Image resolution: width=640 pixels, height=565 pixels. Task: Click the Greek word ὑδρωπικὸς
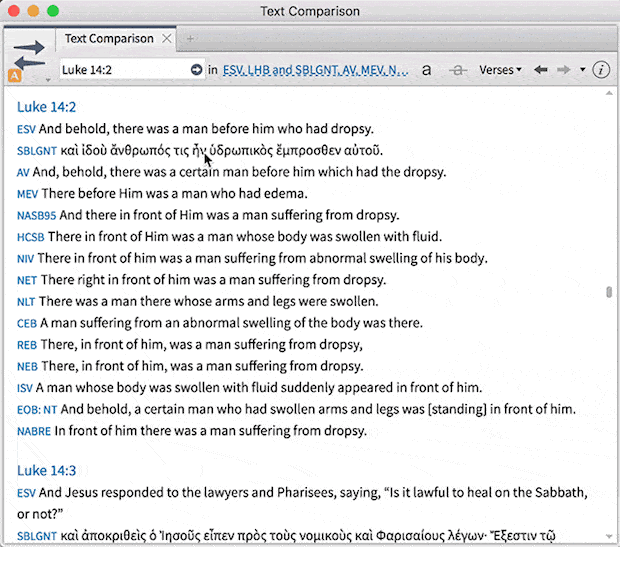pyautogui.click(x=241, y=151)
